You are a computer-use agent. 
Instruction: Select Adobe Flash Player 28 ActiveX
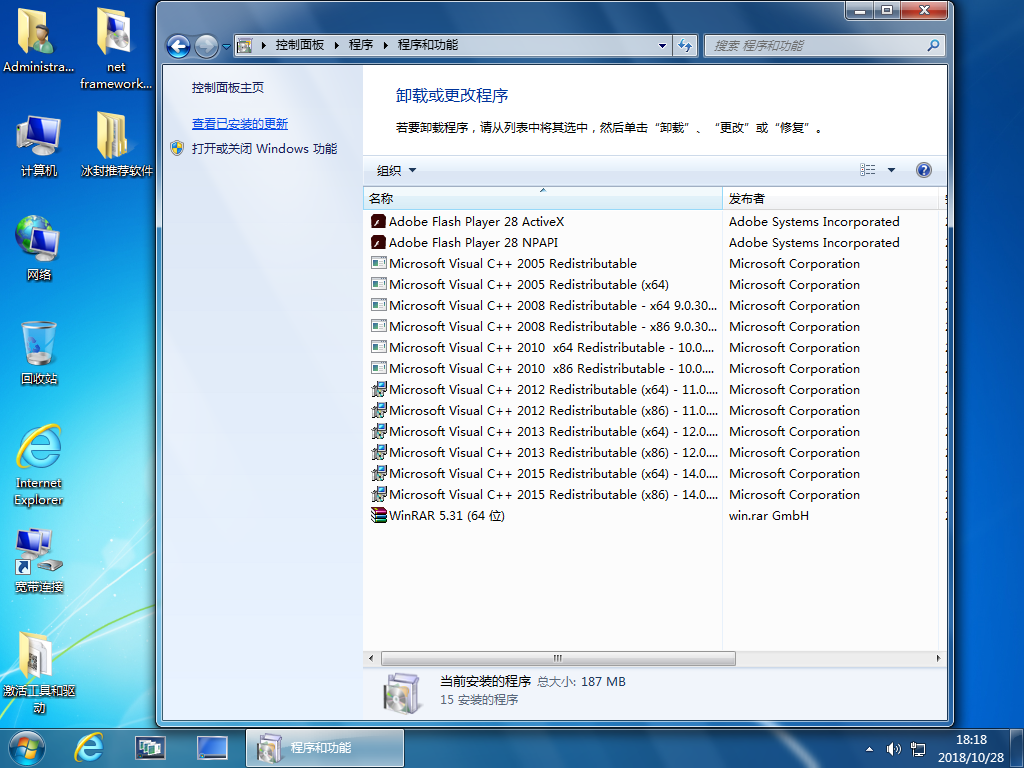[476, 222]
